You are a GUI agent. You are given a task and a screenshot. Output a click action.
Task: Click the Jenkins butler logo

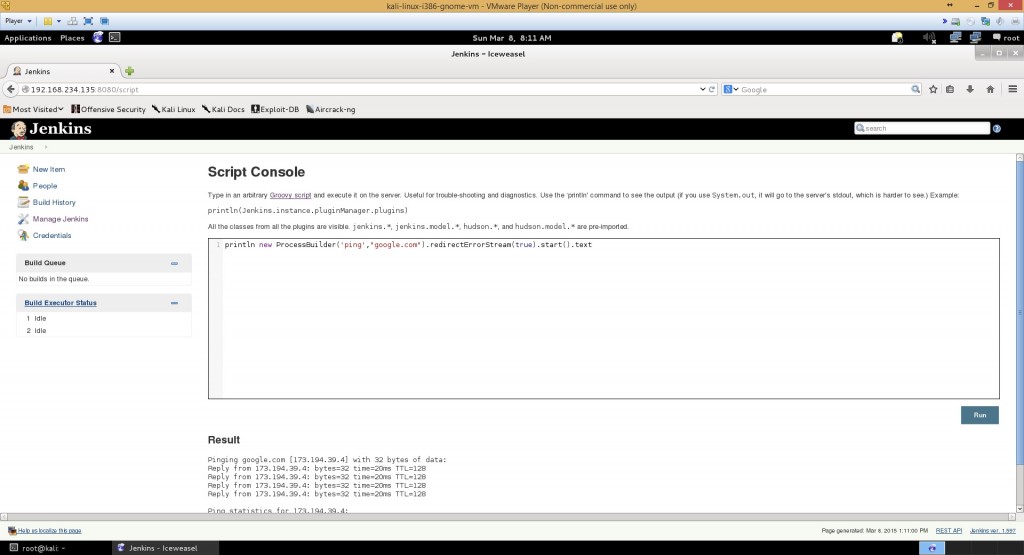click(x=18, y=129)
